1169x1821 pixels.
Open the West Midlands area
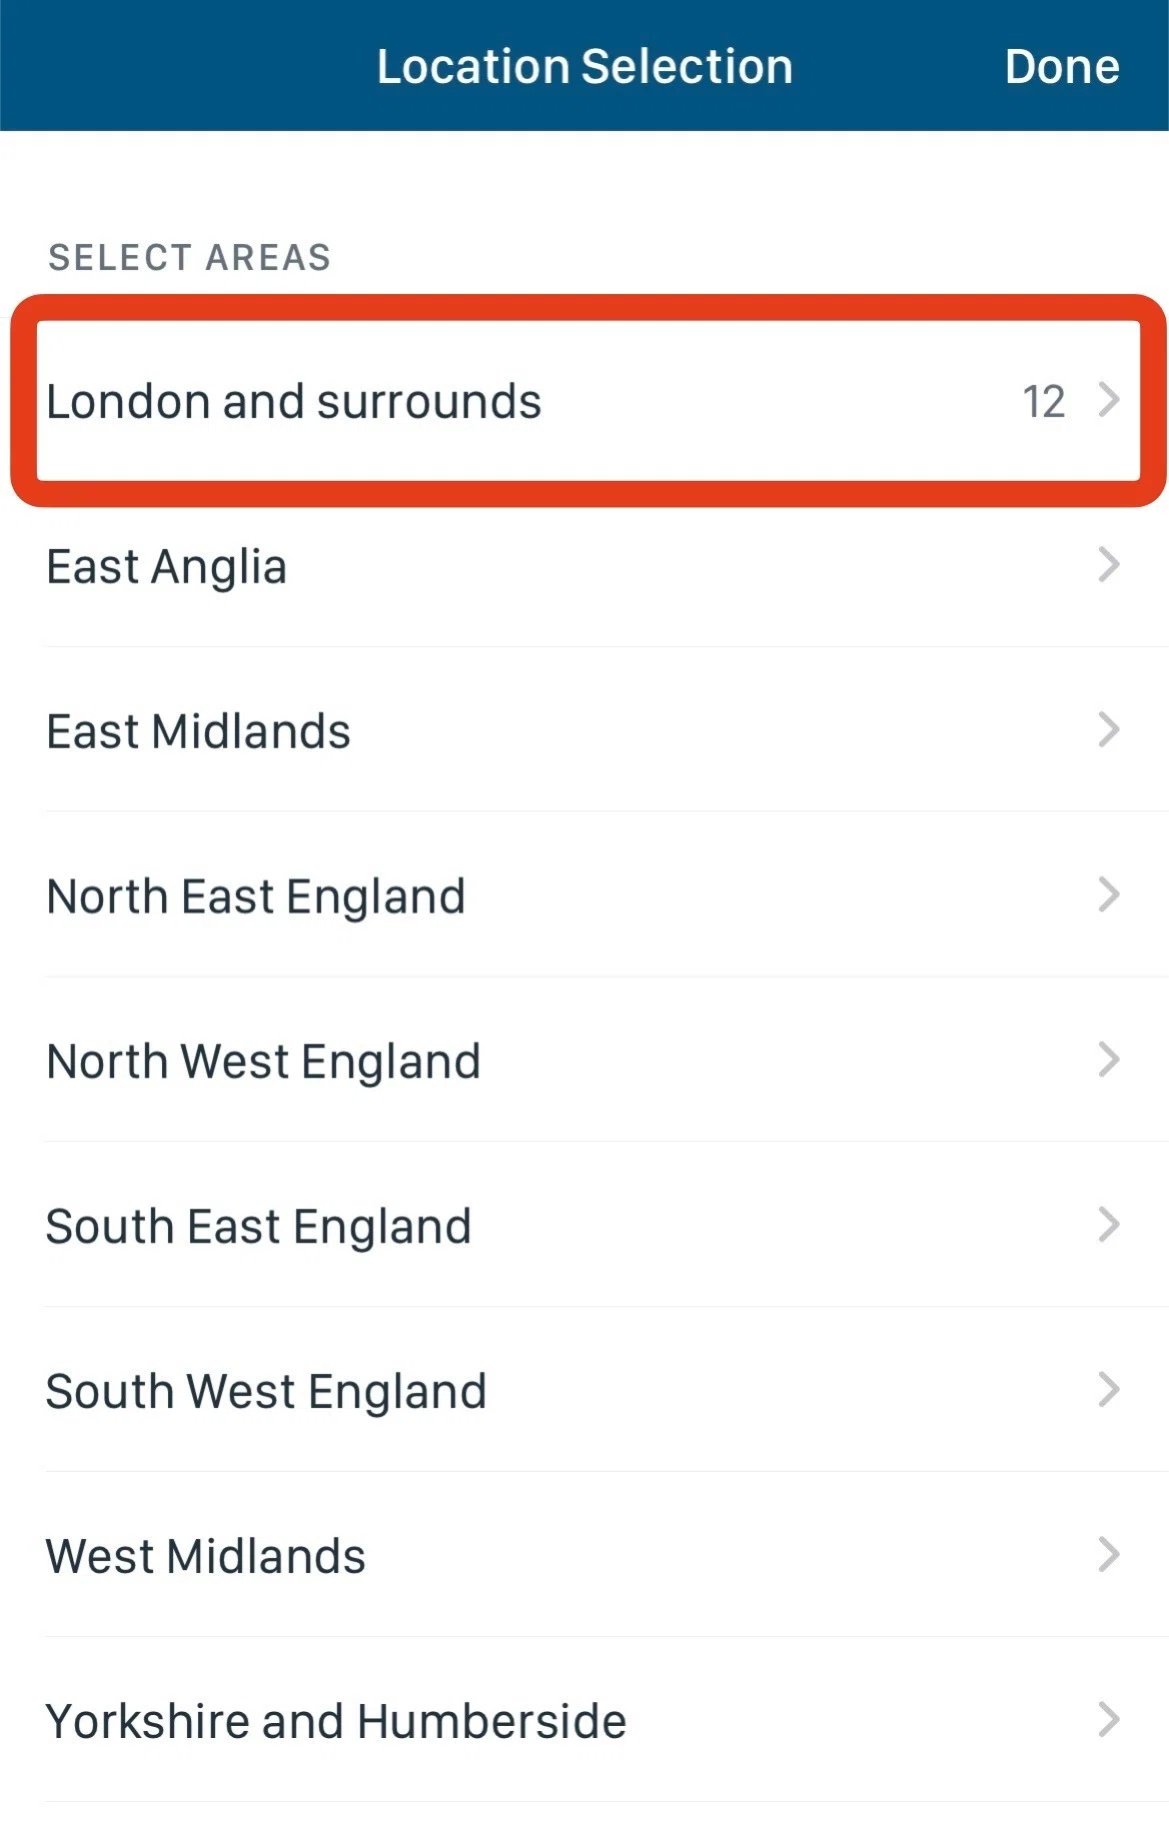point(206,1557)
